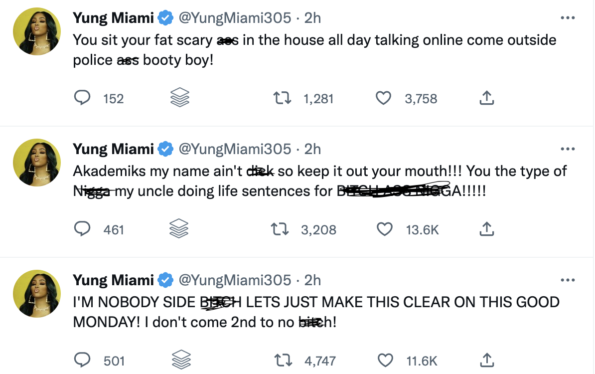The width and height of the screenshot is (595, 374).
Task: Open the Yung Miami profile name on the first tweet
Action: pos(113,18)
